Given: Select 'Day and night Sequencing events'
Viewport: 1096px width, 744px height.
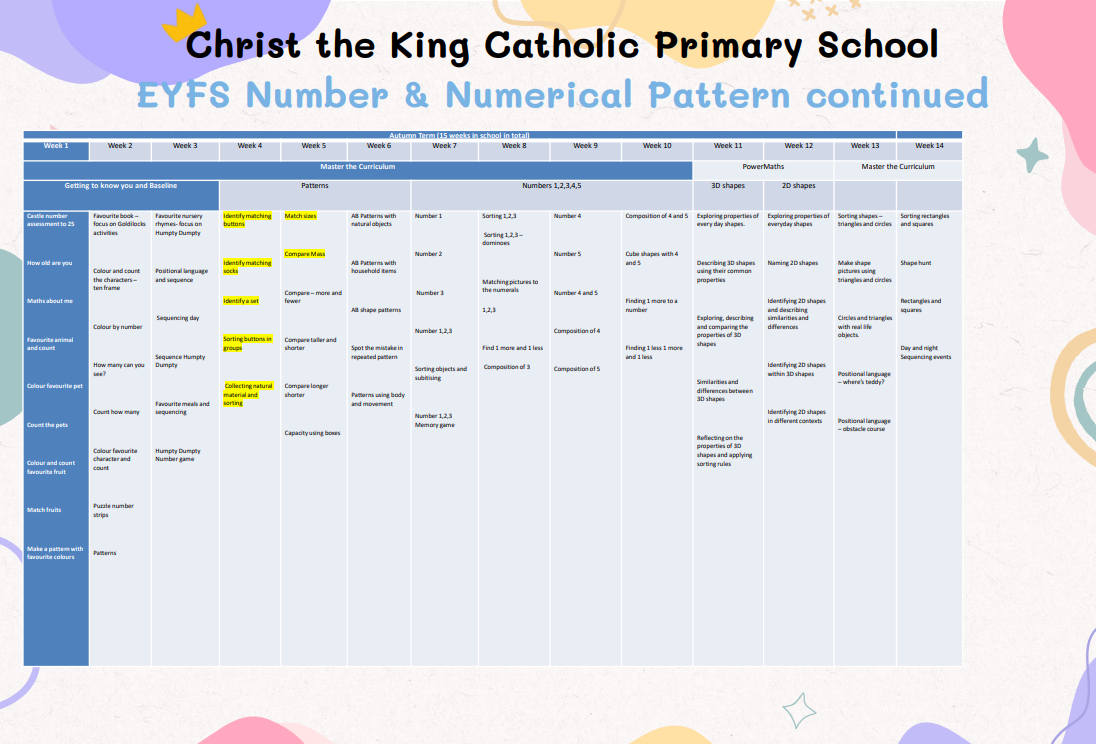Looking at the screenshot, I should (925, 352).
